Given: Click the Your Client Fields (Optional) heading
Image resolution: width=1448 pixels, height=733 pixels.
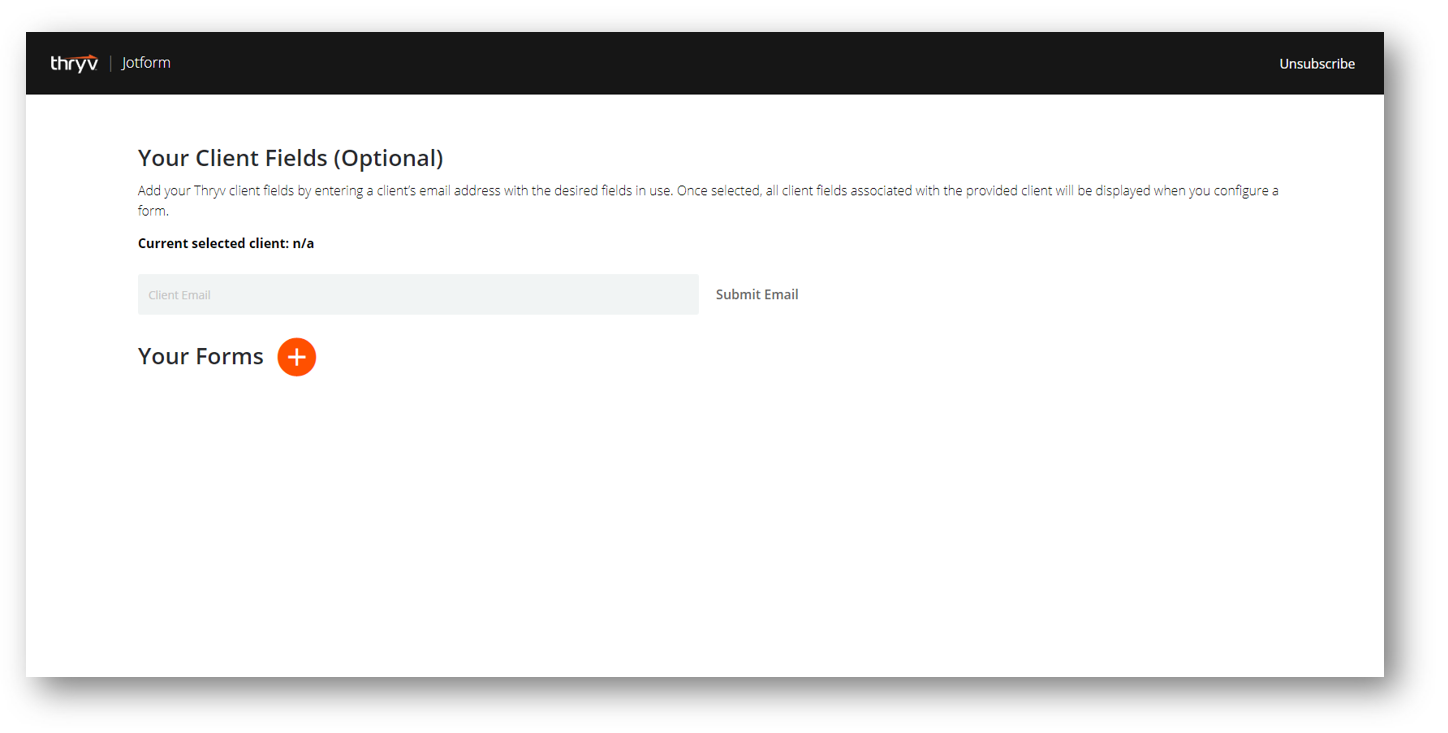Looking at the screenshot, I should pyautogui.click(x=290, y=158).
